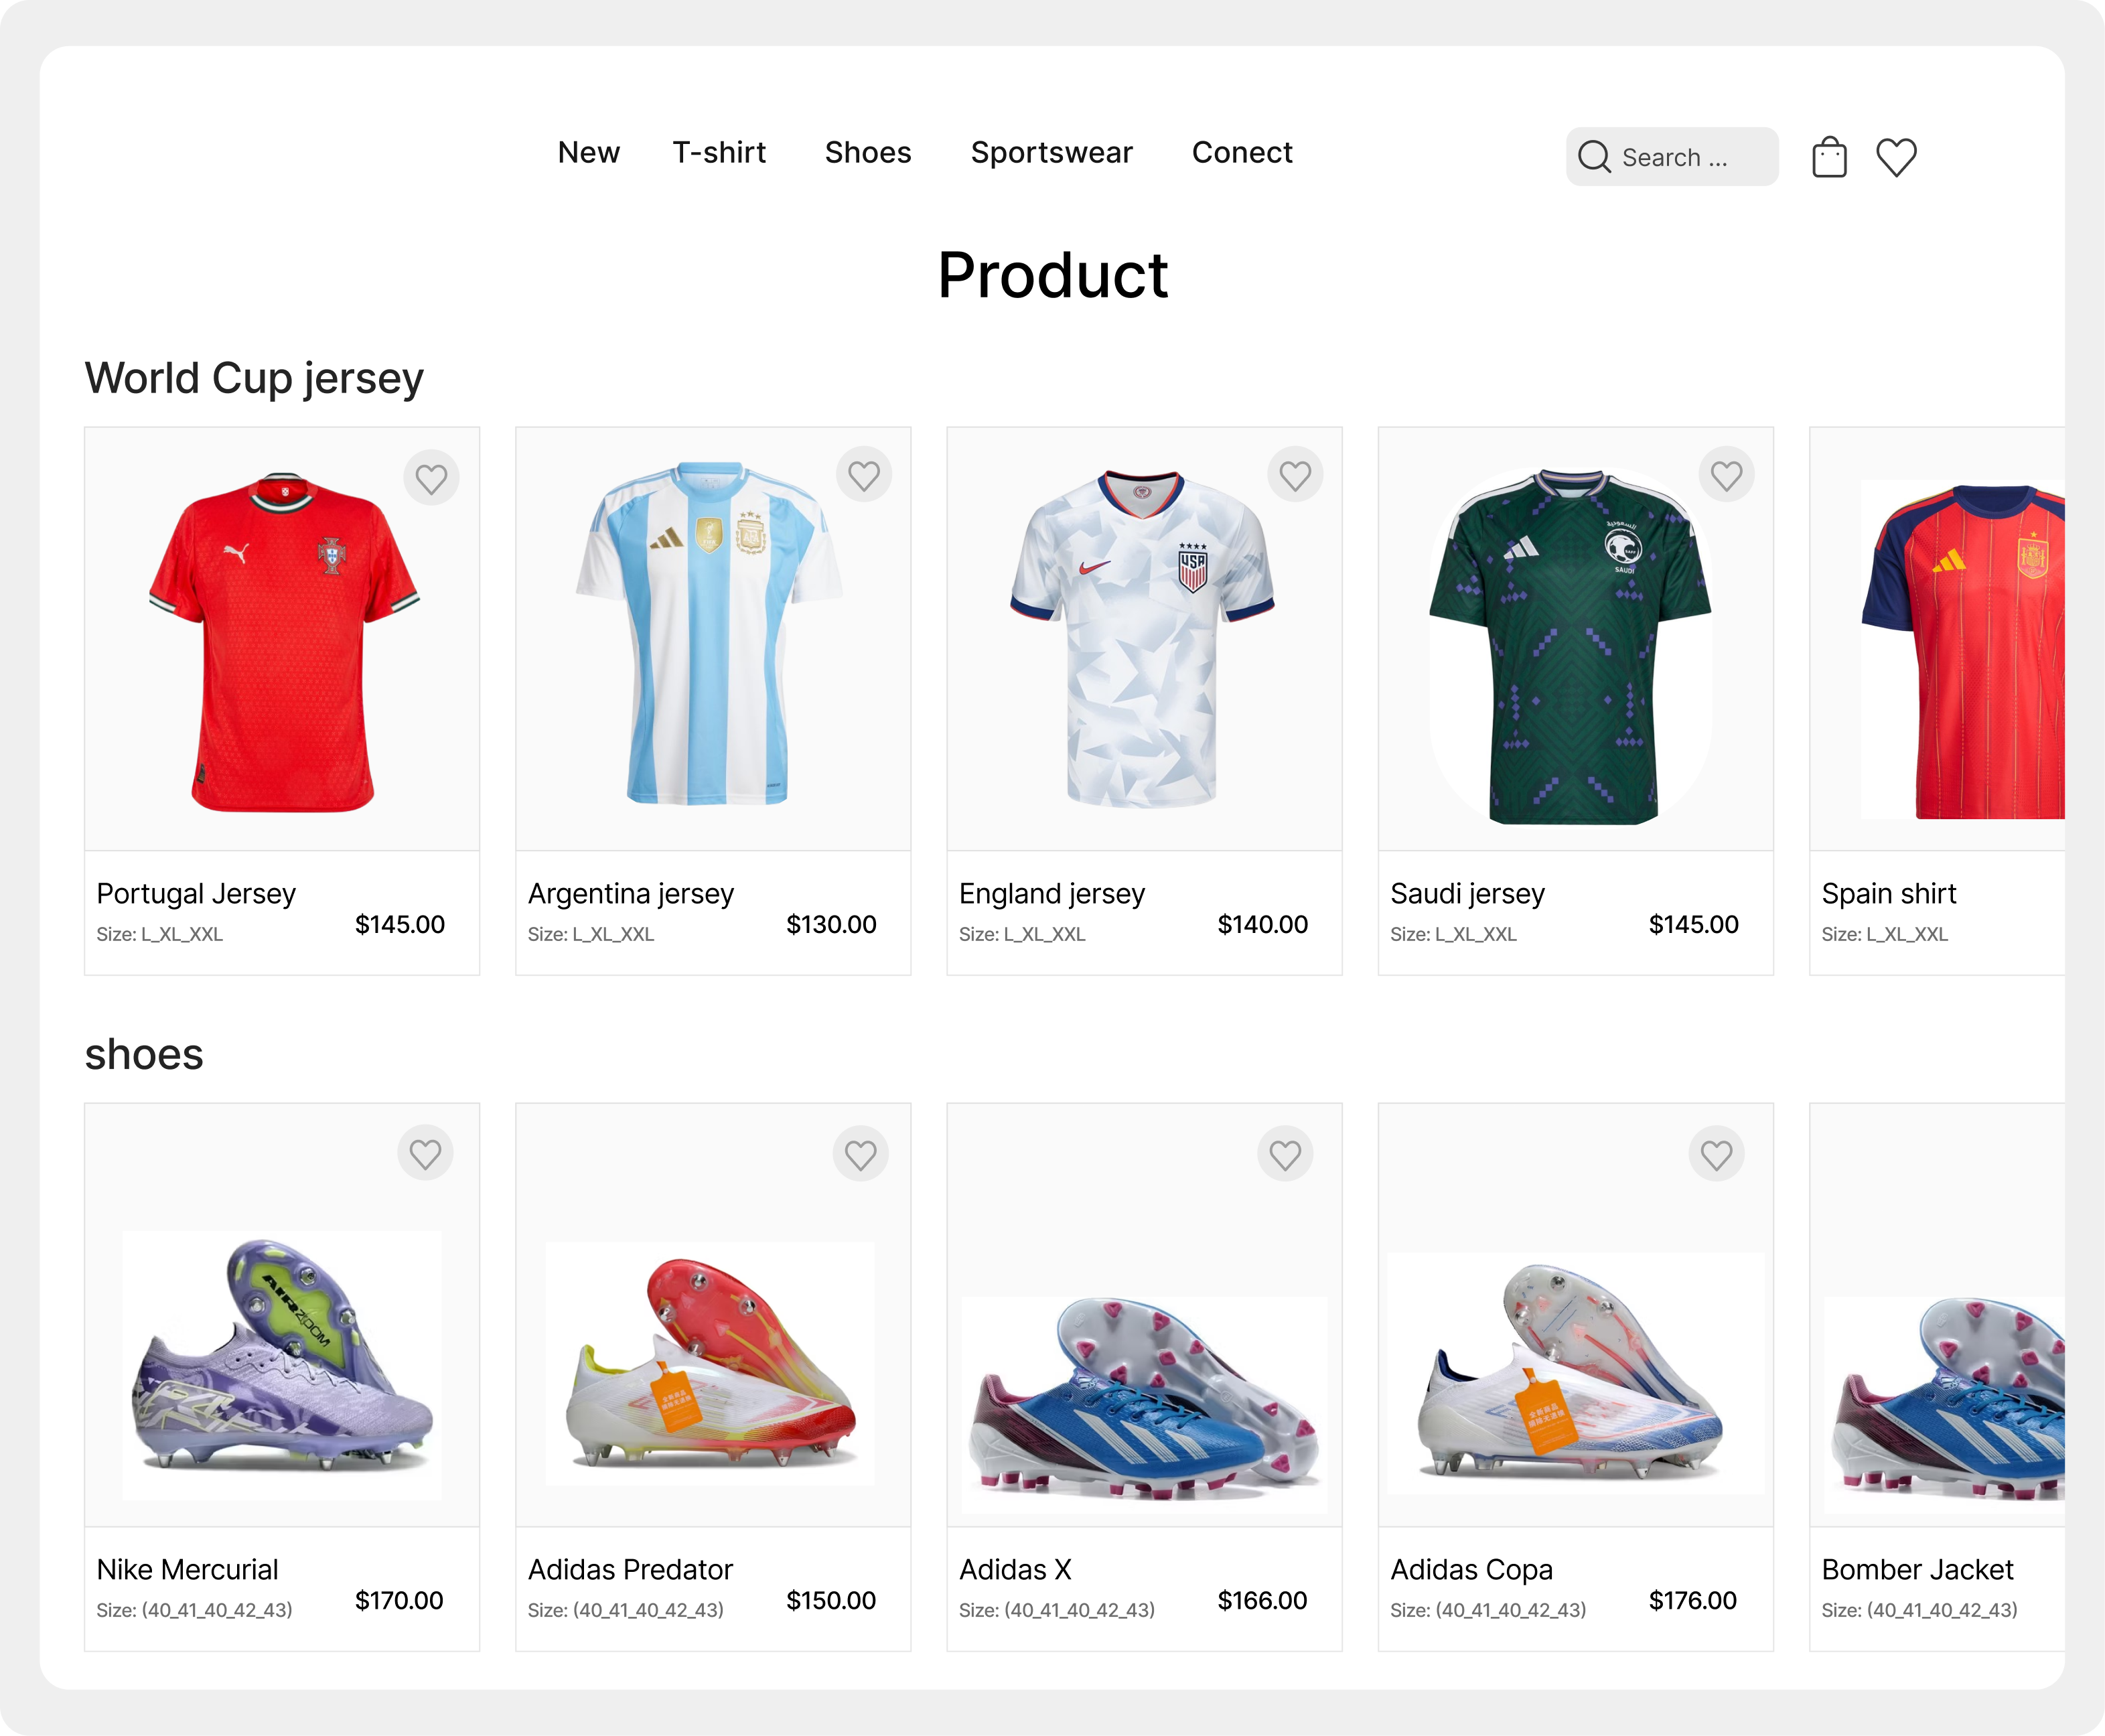2105x1736 pixels.
Task: Click the search magnifier icon
Action: pos(1594,156)
